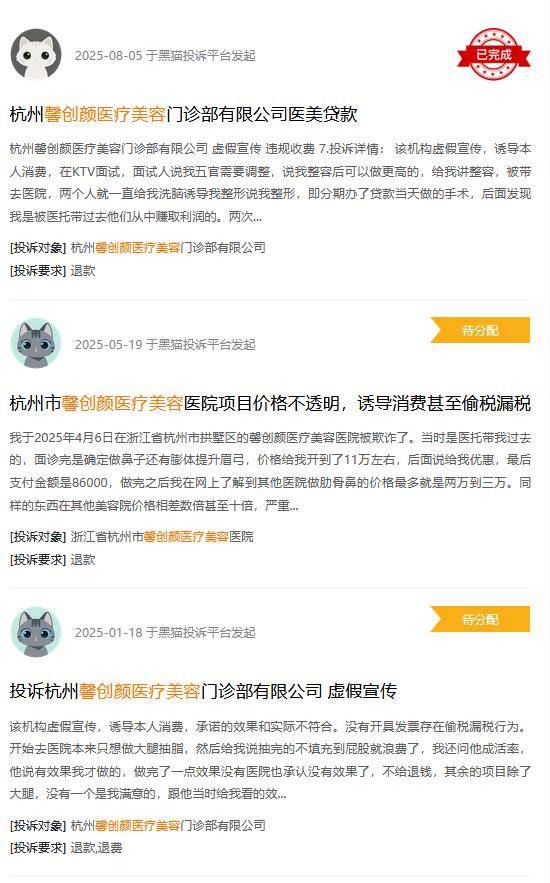The height and width of the screenshot is (883, 550).
Task: Click 投诉对象 company in first complaint
Action: tap(168, 248)
